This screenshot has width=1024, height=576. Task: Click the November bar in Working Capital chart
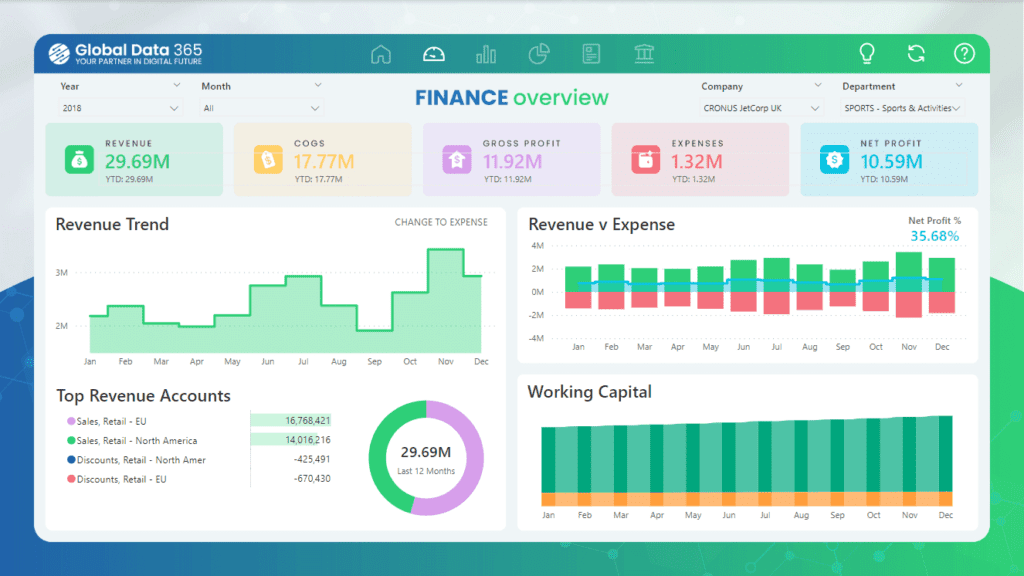908,465
